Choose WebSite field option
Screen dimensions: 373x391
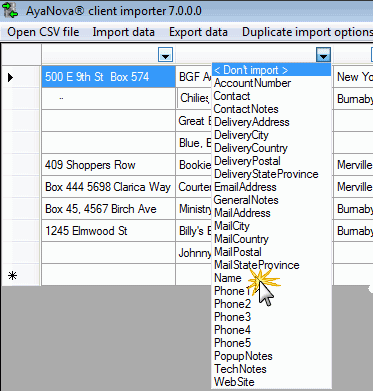tap(271, 382)
